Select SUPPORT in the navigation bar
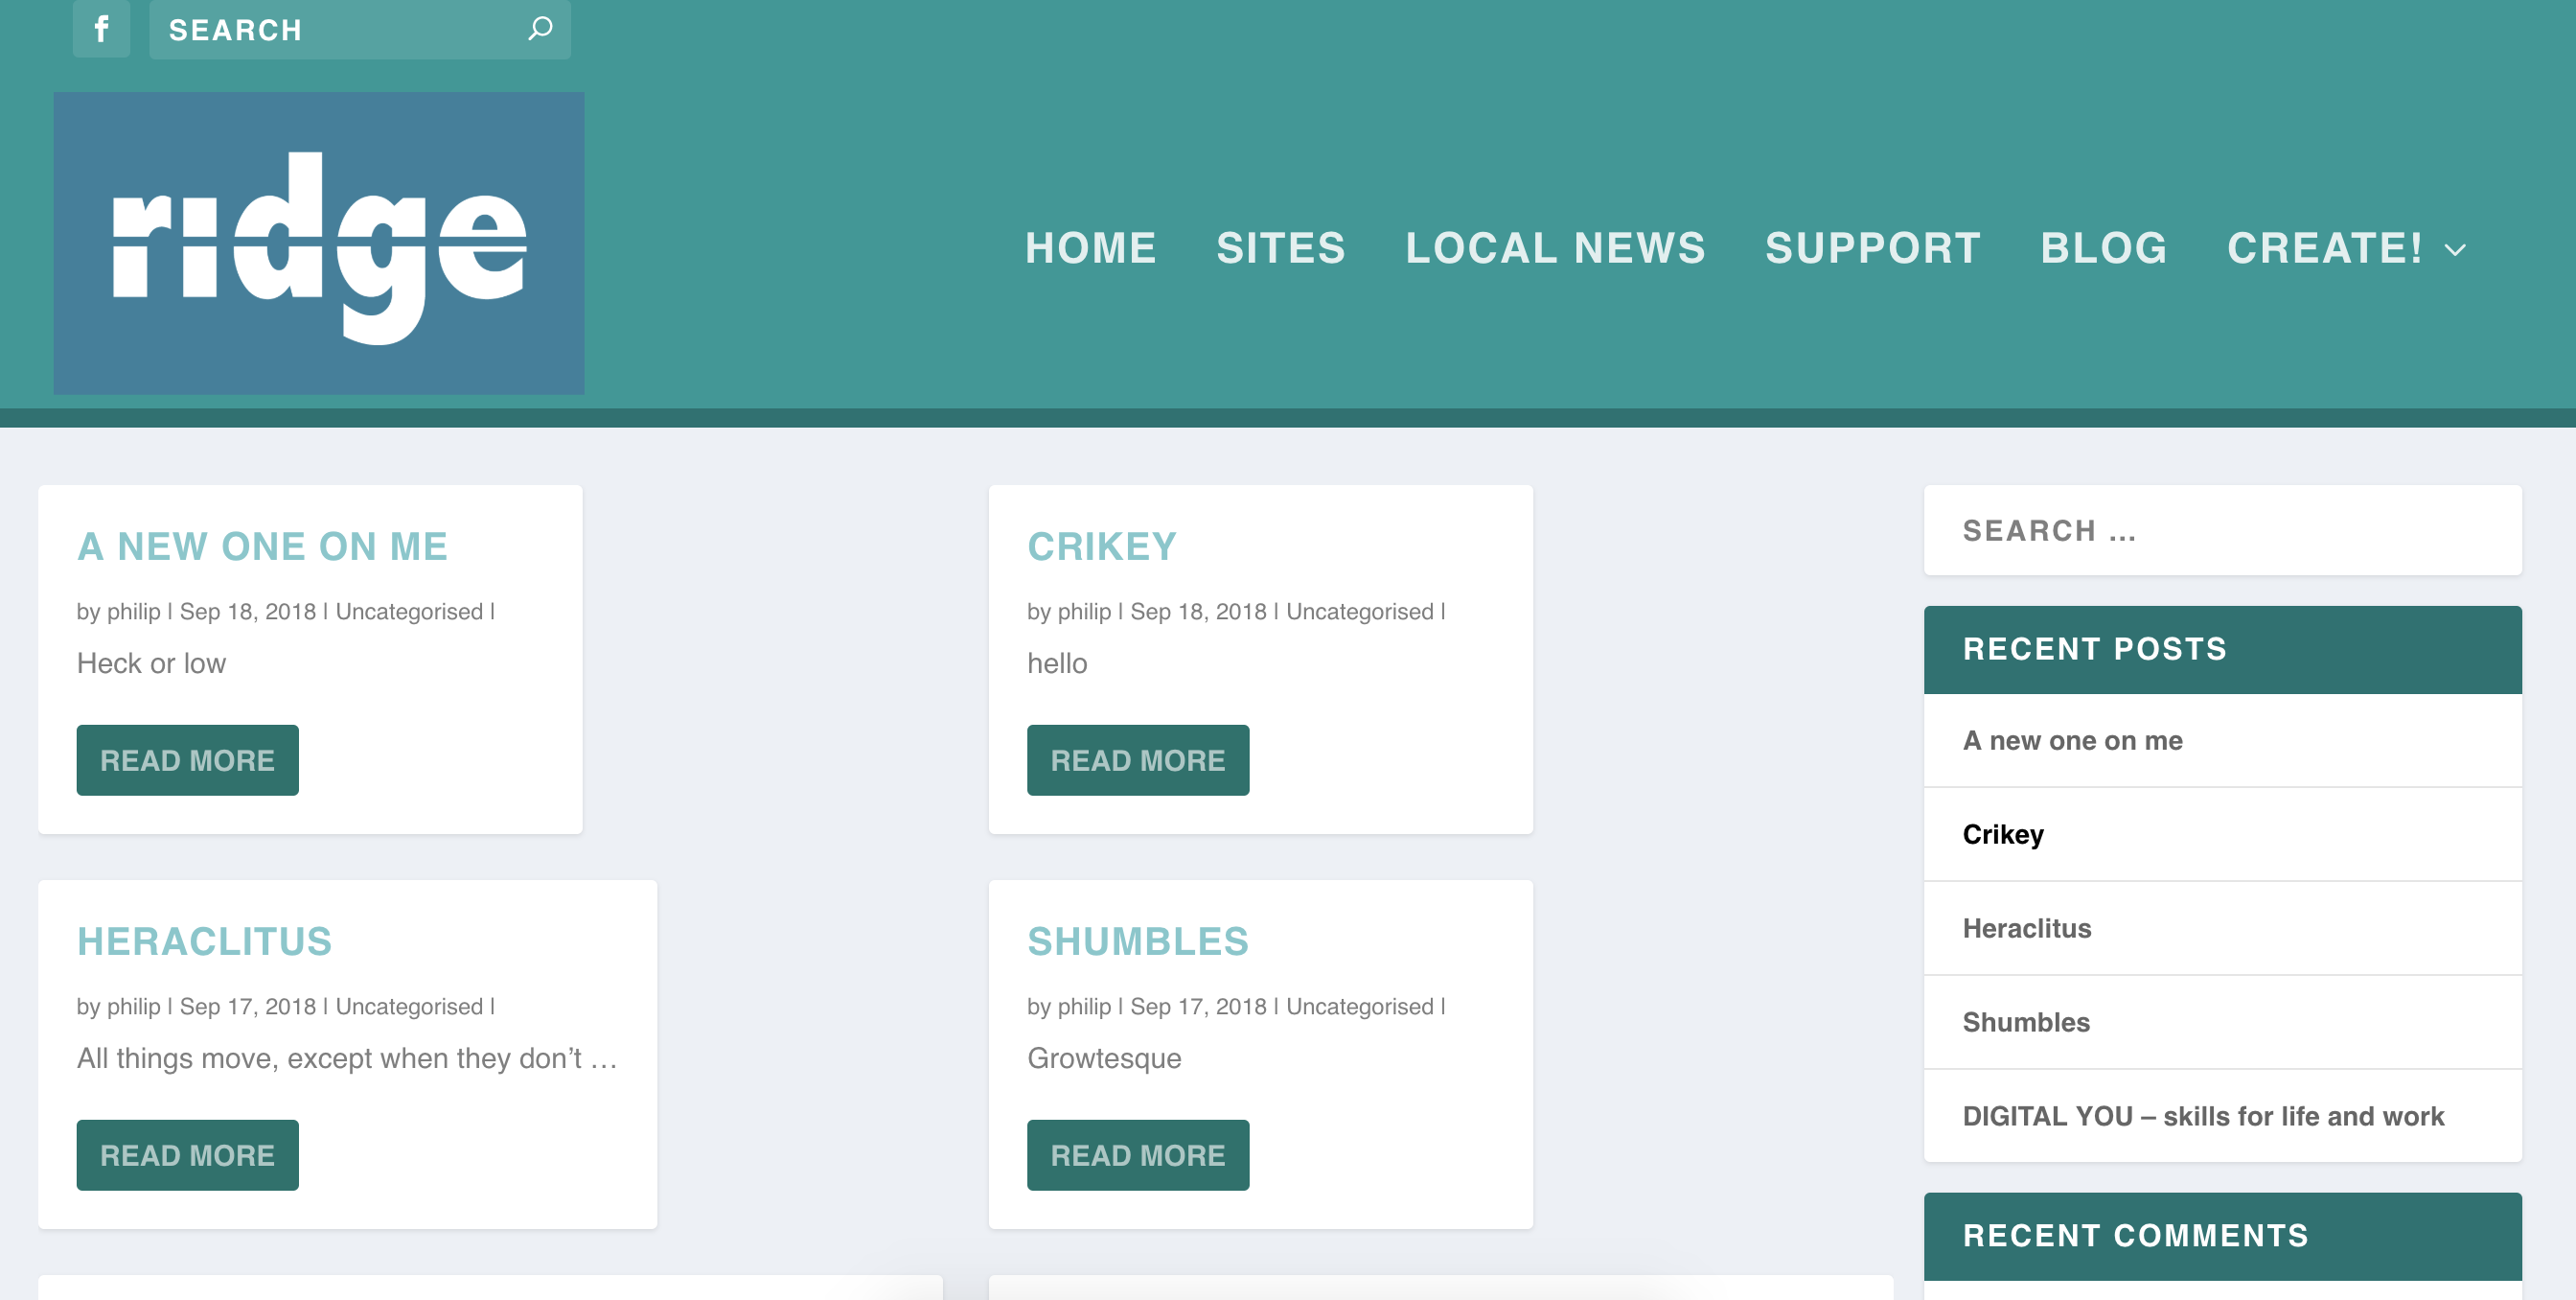Screen dimensions: 2576x1300 pos(1872,248)
